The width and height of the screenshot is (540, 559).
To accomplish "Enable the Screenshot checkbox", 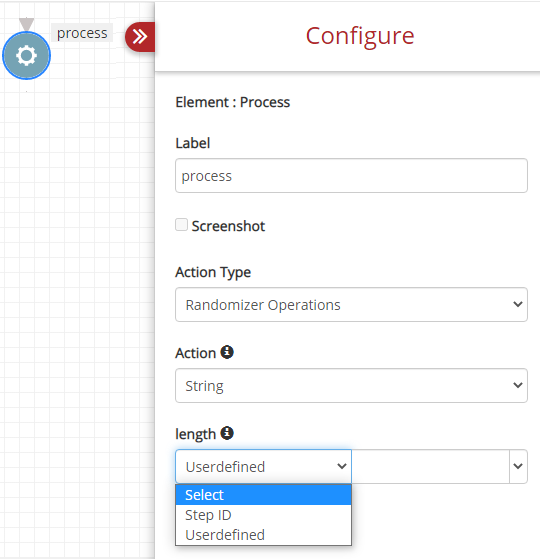I will (x=181, y=225).
